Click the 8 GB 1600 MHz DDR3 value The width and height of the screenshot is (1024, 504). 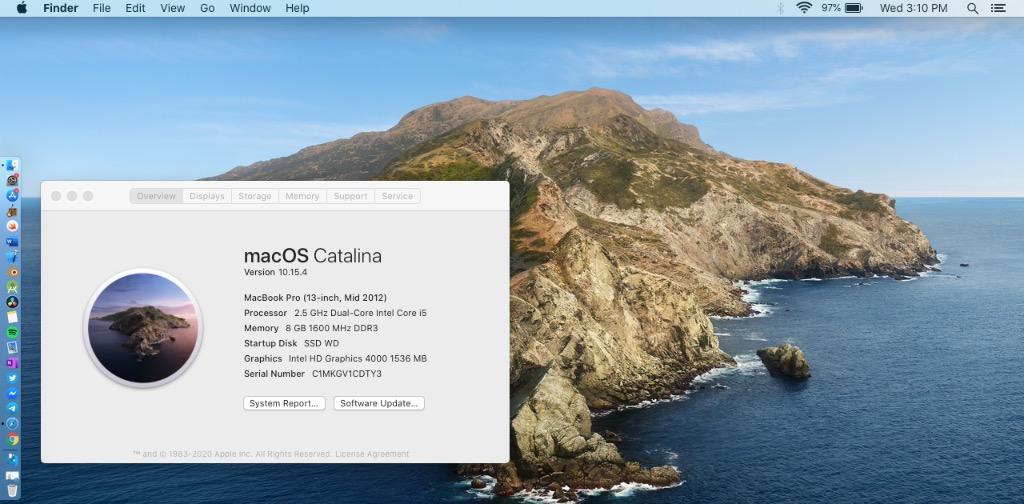point(332,328)
